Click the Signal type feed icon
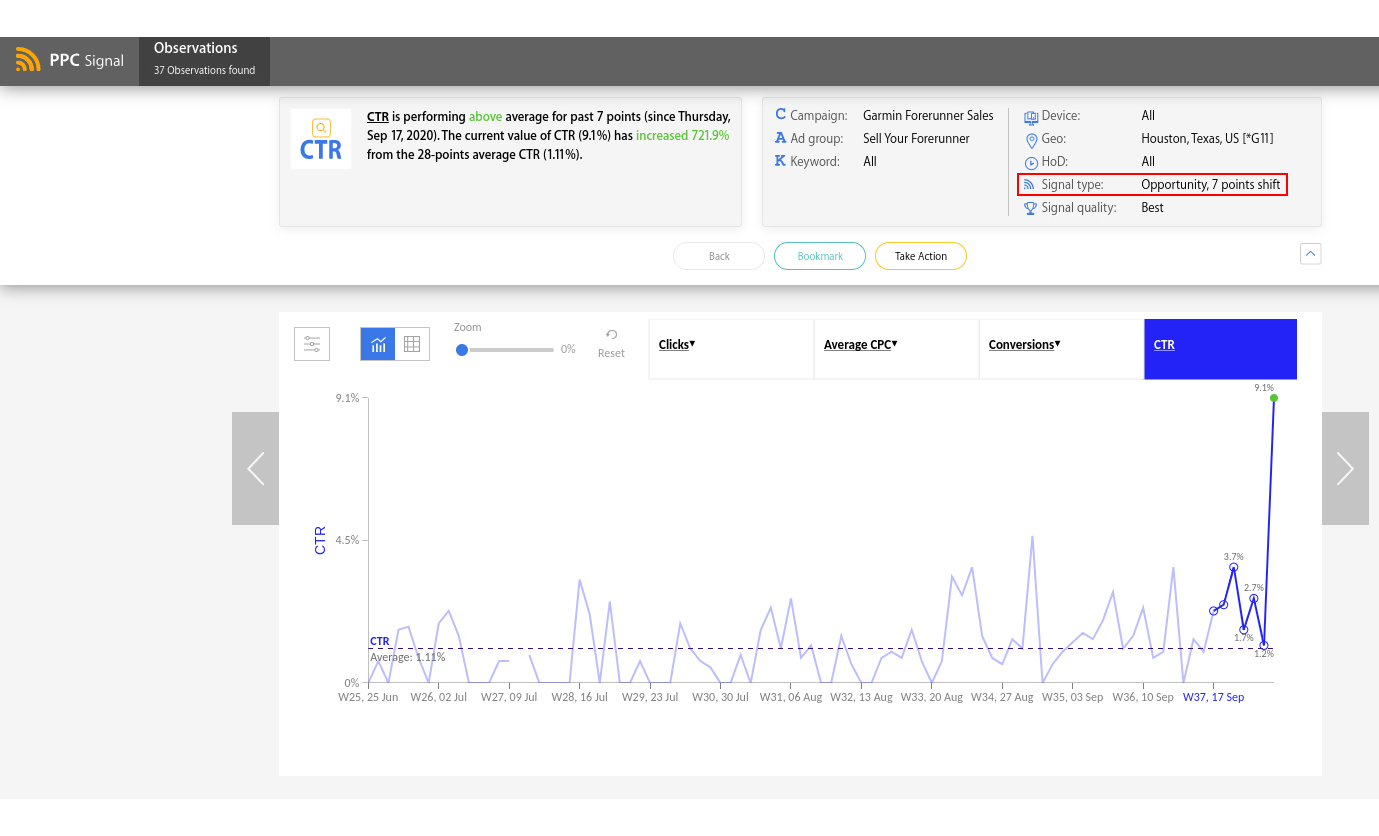This screenshot has width=1379, height=836. [x=1029, y=185]
